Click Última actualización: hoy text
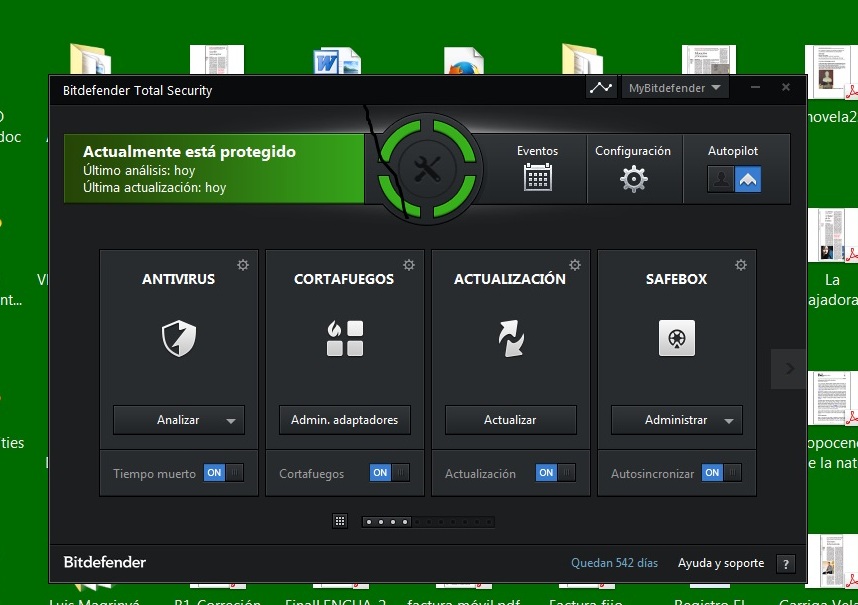This screenshot has width=858, height=605. 154,188
